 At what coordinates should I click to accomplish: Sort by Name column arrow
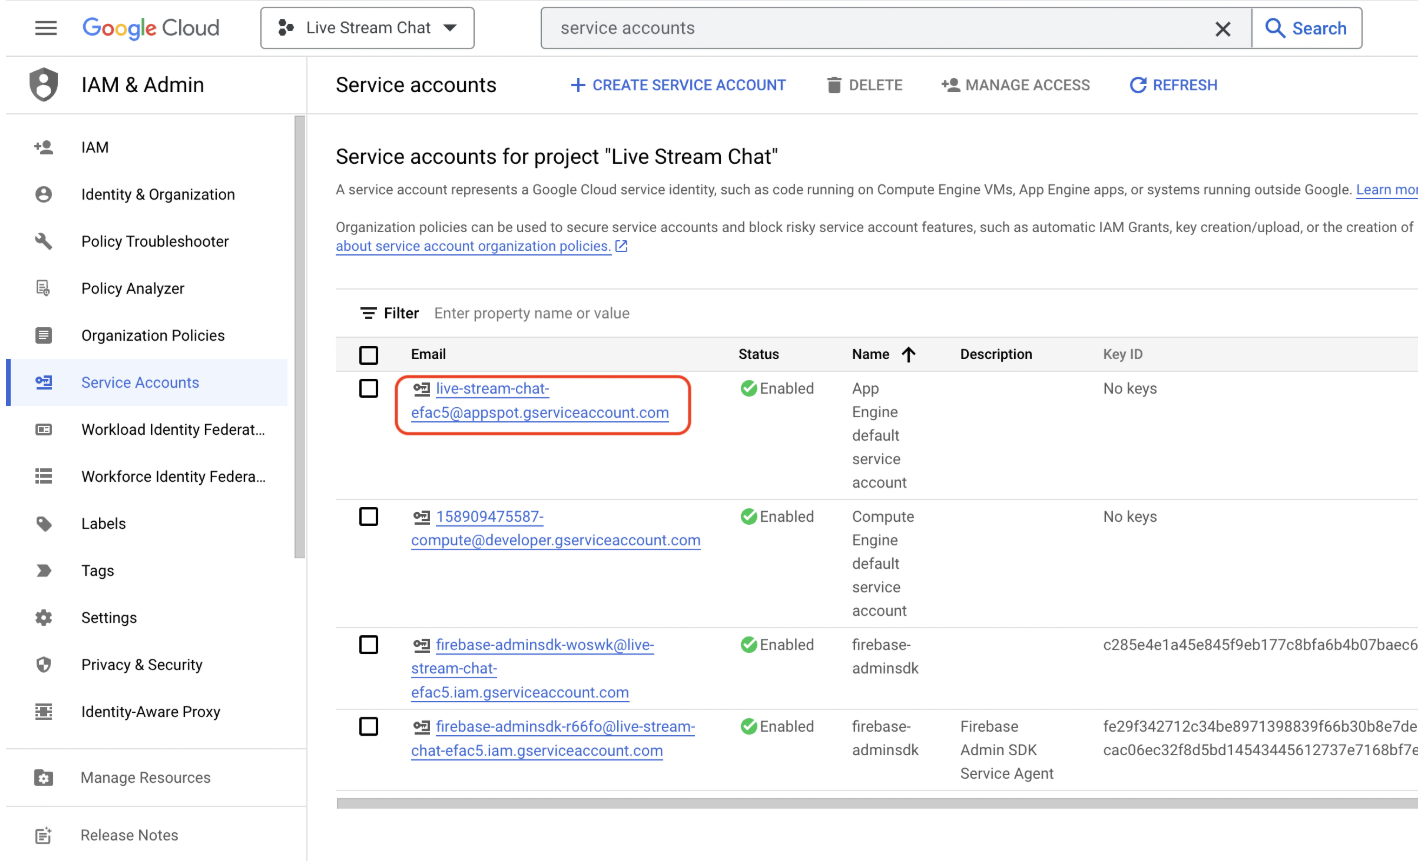(908, 354)
